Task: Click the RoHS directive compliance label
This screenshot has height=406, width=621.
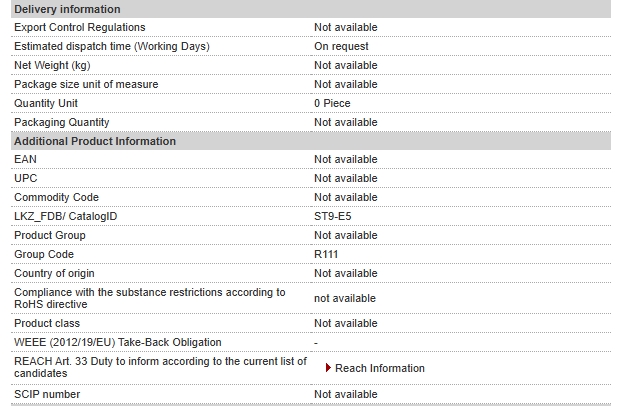Action: coord(150,298)
